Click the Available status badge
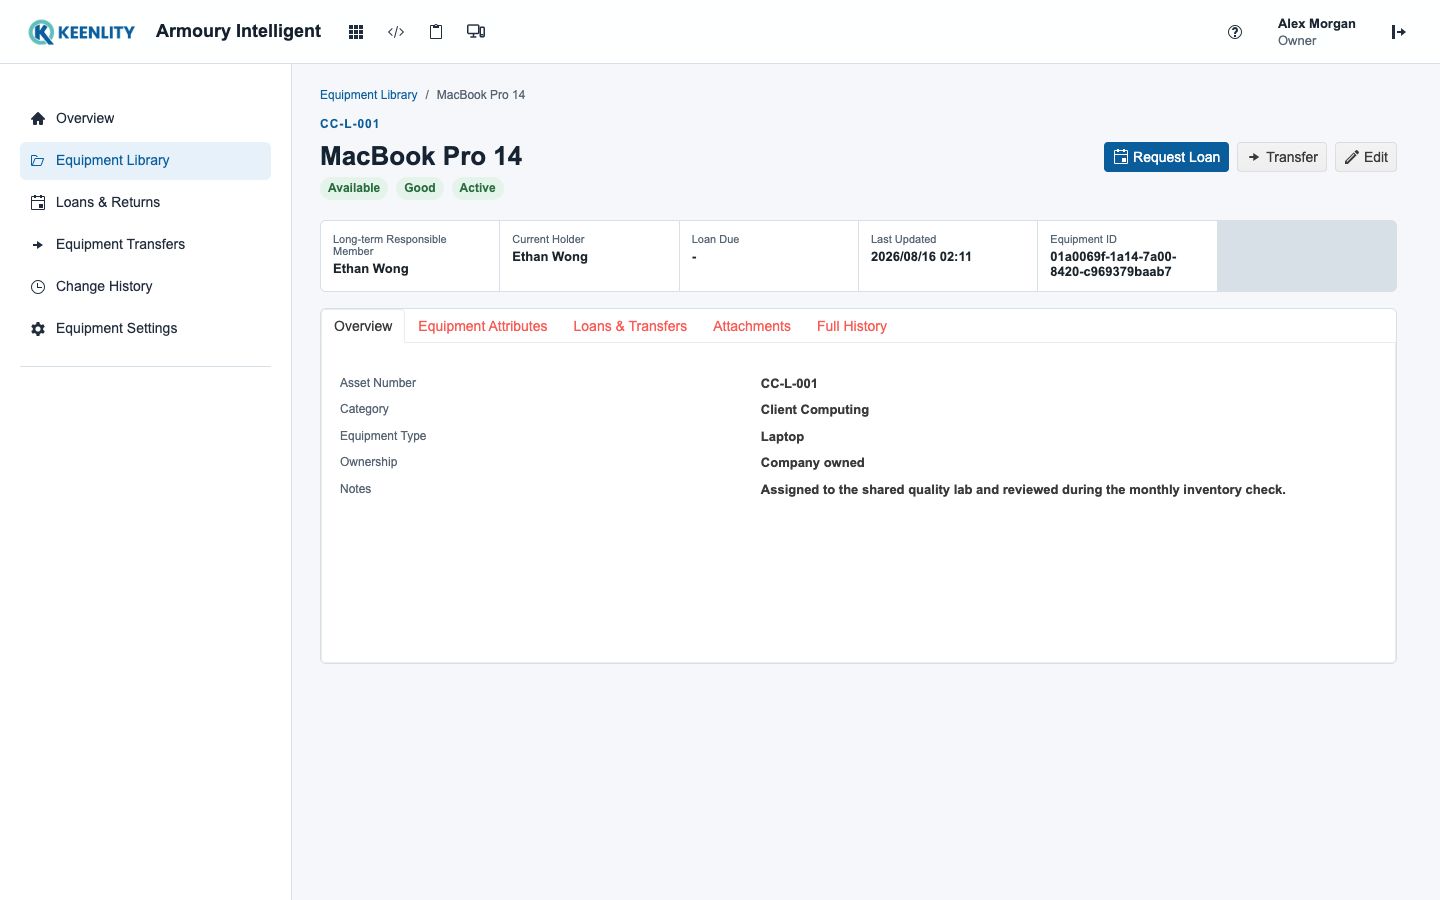1440x900 pixels. (354, 188)
